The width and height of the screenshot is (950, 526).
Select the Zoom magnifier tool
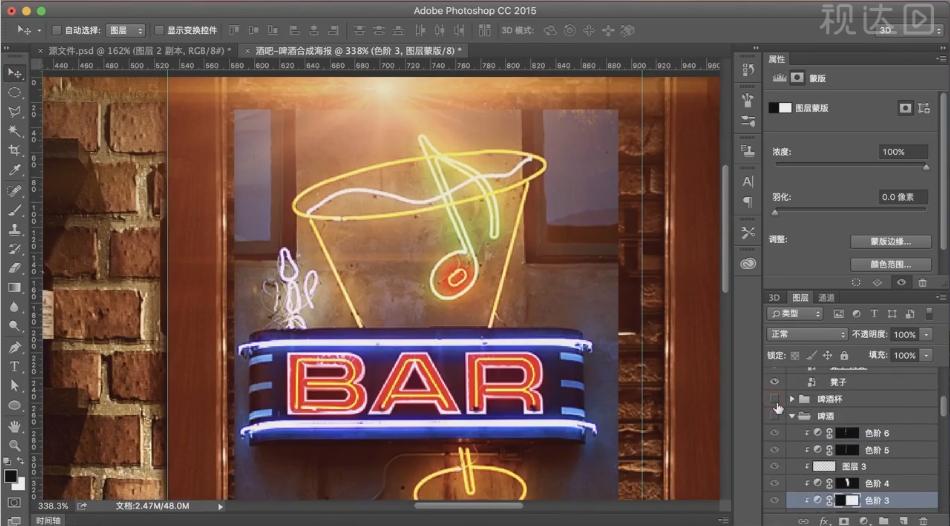tap(14, 445)
